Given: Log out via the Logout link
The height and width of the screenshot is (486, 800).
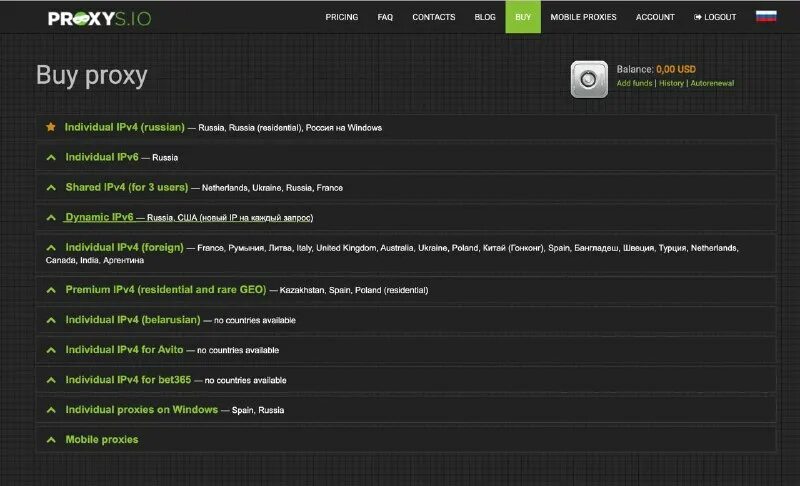Looking at the screenshot, I should [x=715, y=17].
